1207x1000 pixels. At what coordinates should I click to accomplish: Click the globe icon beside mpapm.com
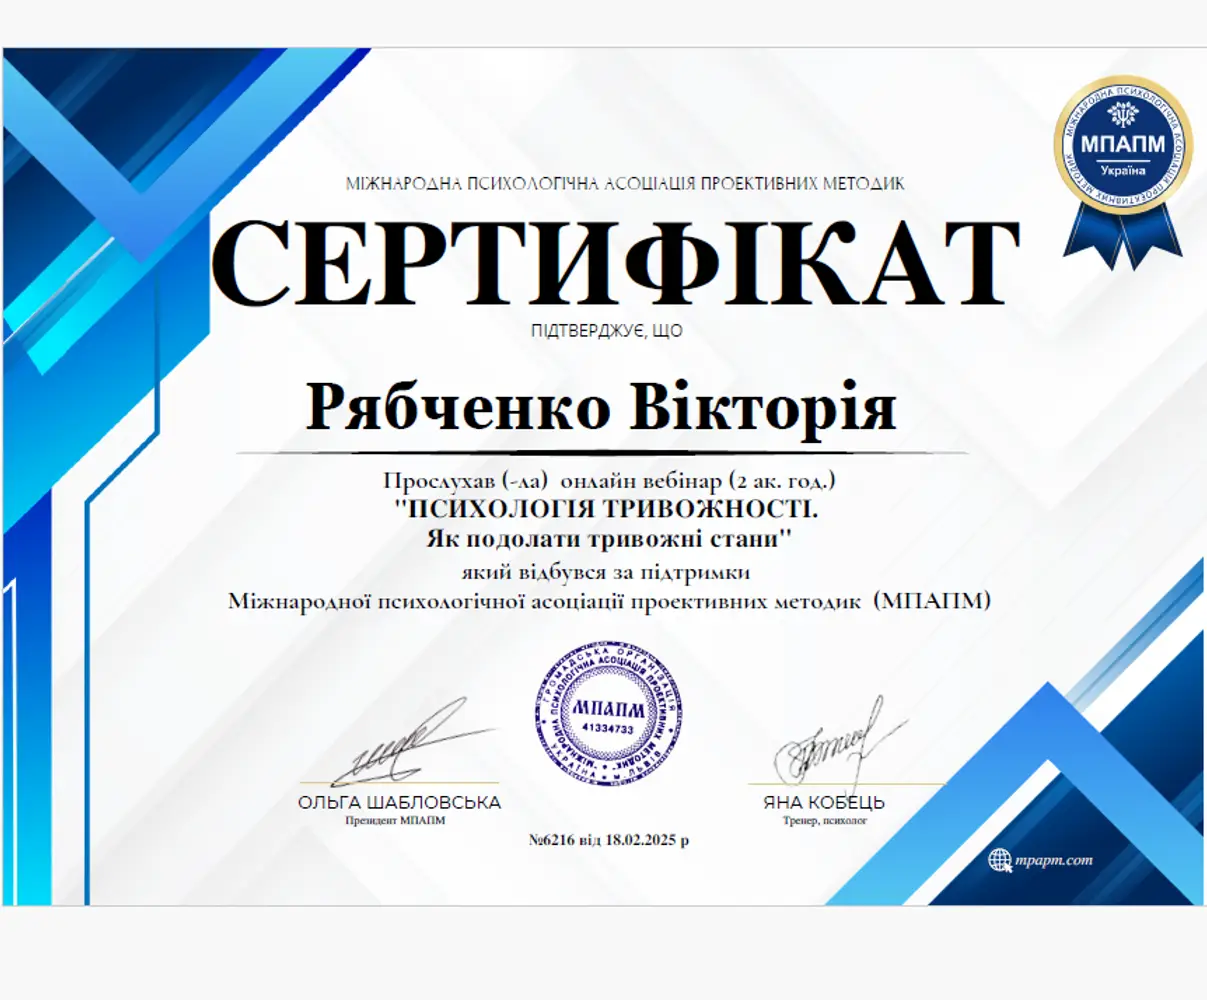click(1000, 860)
